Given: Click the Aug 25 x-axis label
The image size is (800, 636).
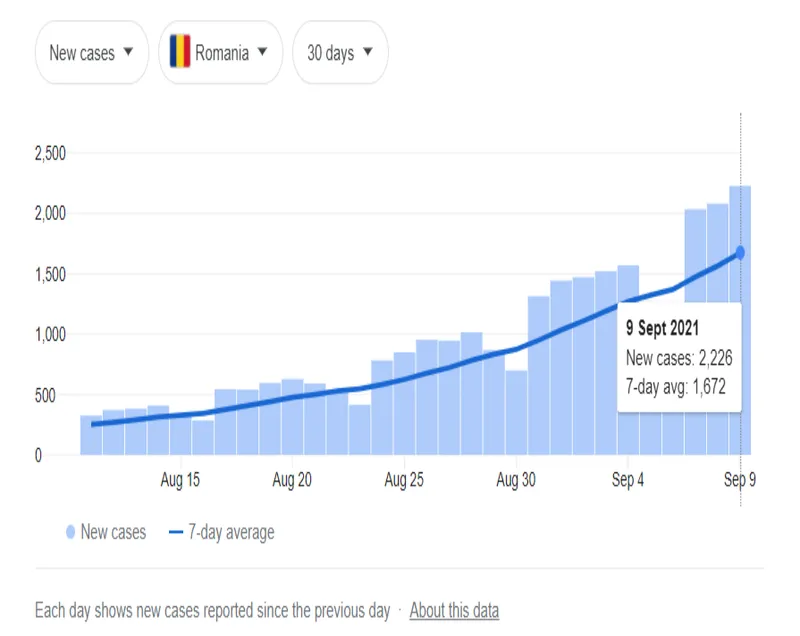Looking at the screenshot, I should click(404, 481).
